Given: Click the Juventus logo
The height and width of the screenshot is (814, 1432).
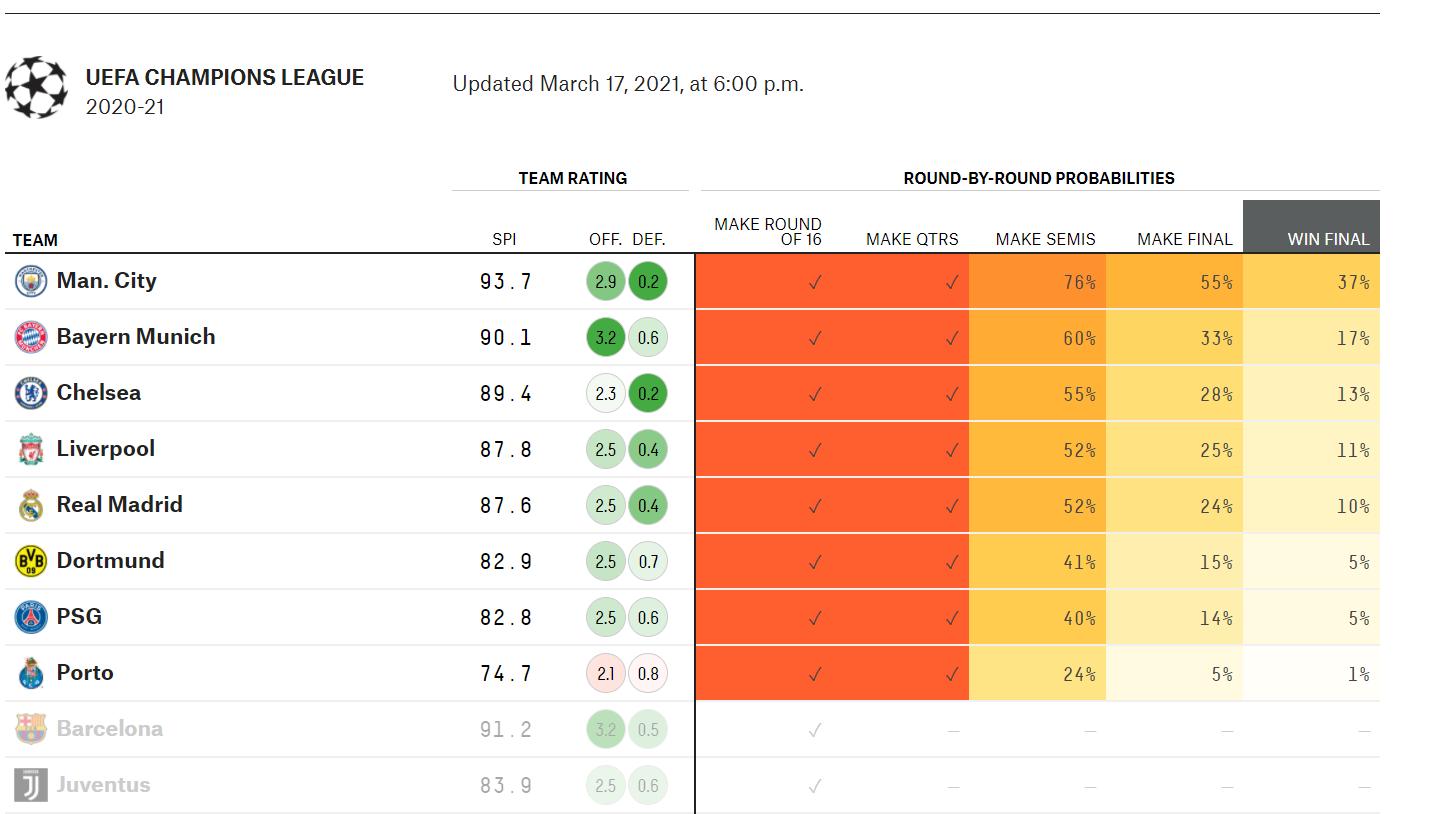Looking at the screenshot, I should point(31,786).
